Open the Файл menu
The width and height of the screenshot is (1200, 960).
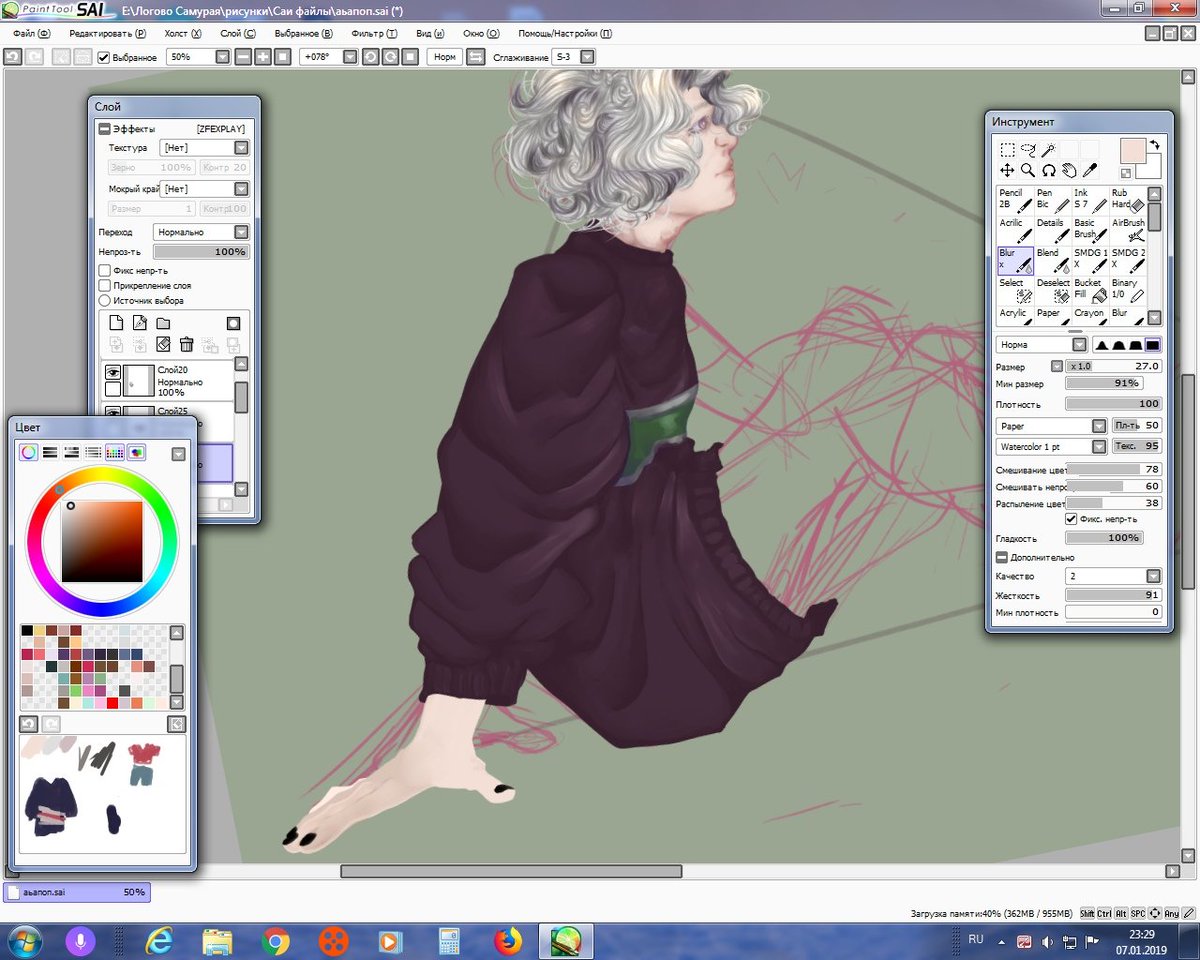(x=31, y=33)
